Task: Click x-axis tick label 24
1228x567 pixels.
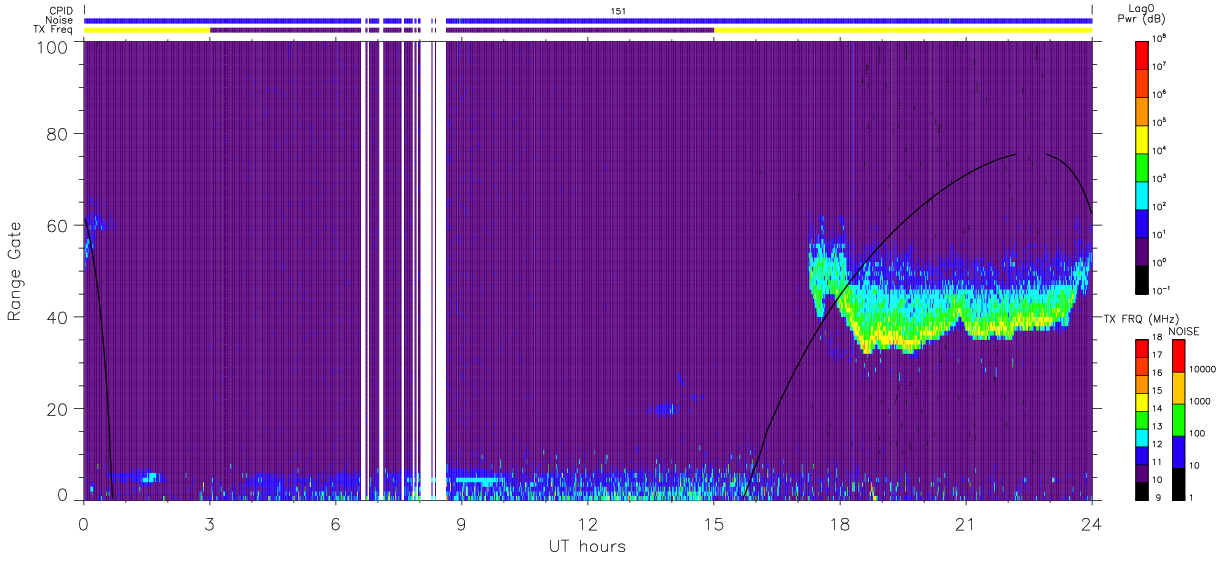Action: (1091, 524)
